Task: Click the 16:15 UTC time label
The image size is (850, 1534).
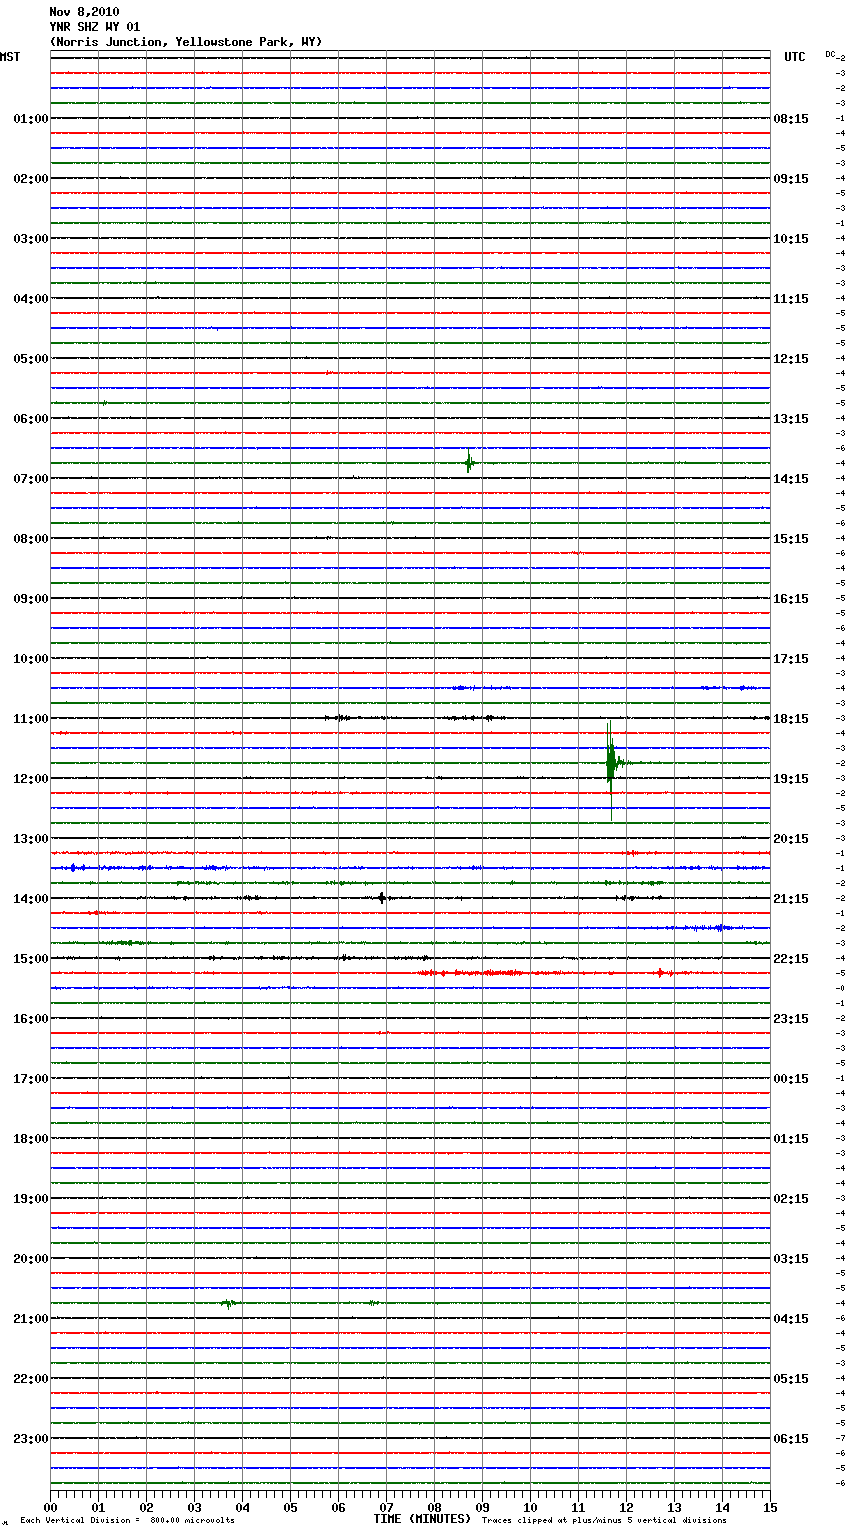Action: click(x=791, y=599)
